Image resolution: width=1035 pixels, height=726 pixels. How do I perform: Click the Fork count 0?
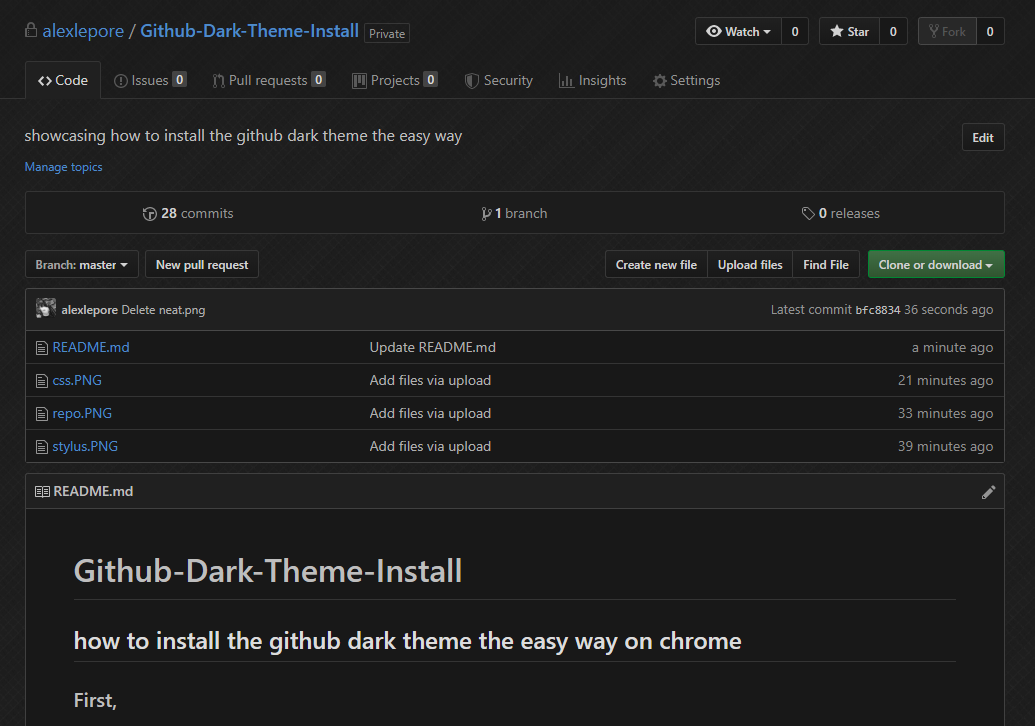990,31
